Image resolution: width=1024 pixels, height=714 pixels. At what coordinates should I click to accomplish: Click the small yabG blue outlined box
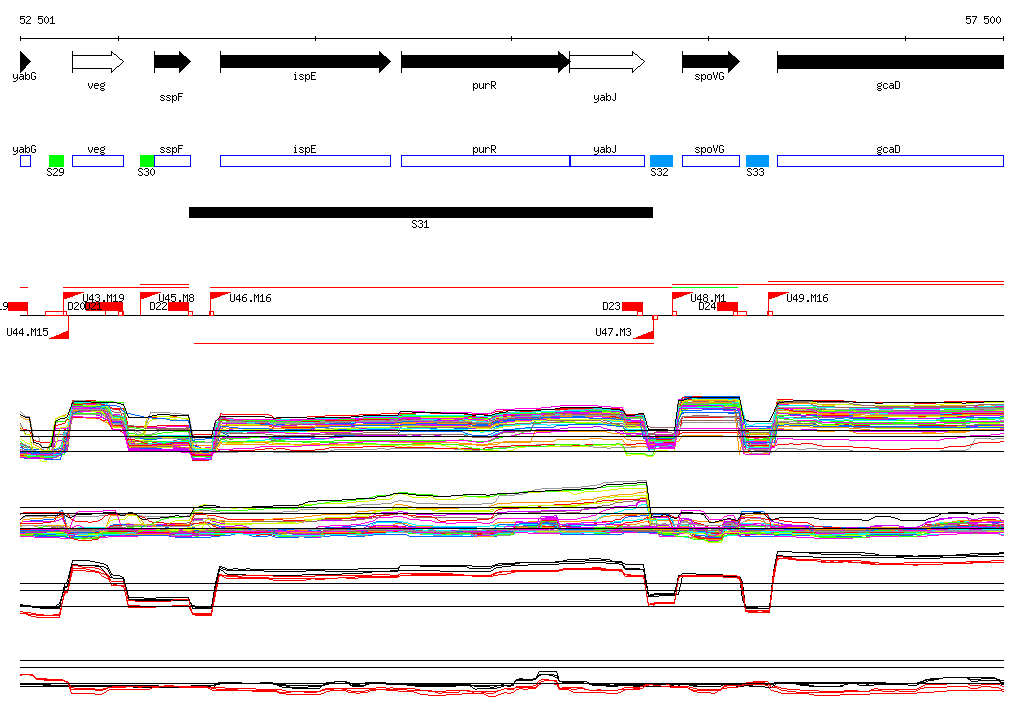click(x=25, y=161)
